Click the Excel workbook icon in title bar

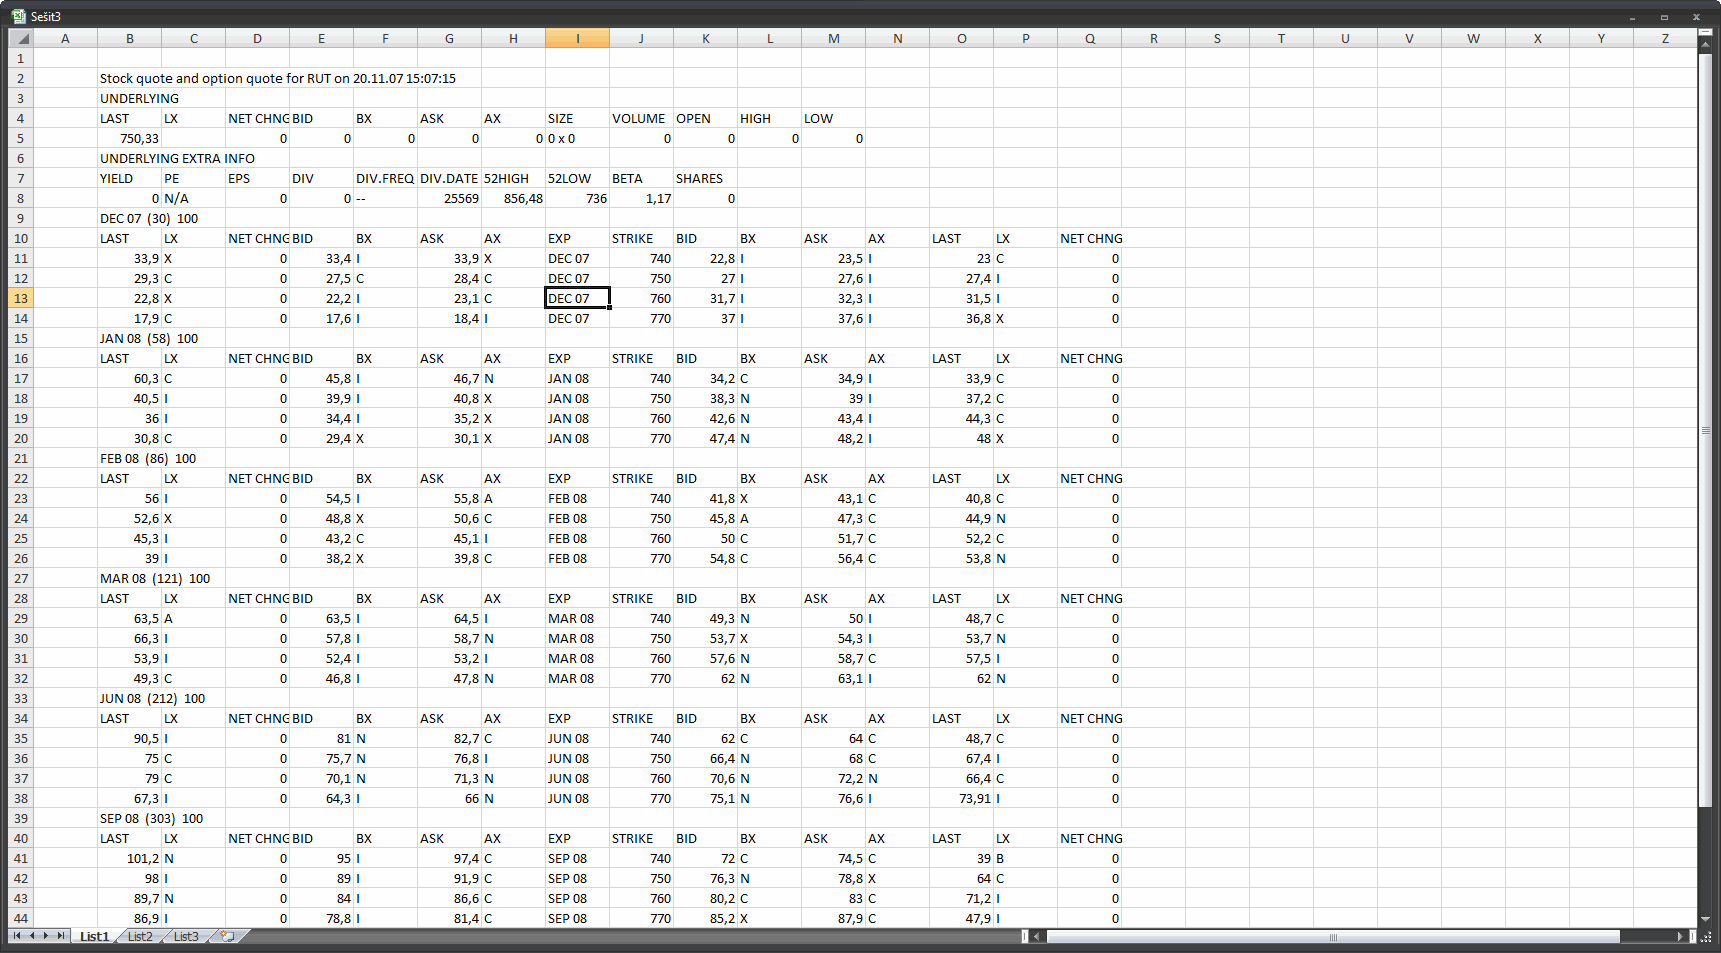click(x=18, y=16)
